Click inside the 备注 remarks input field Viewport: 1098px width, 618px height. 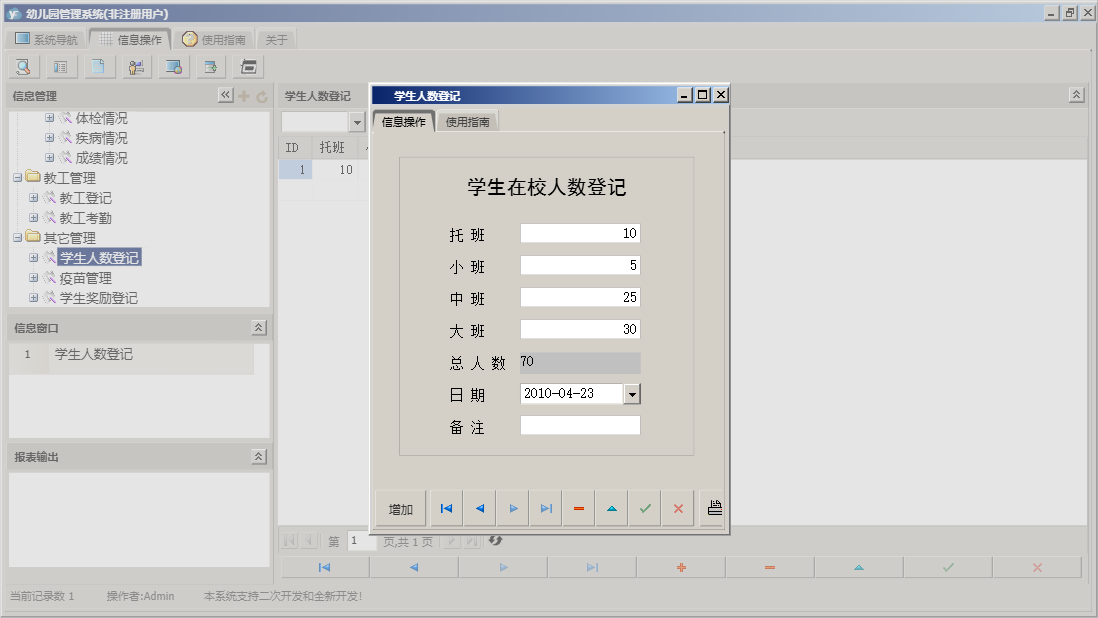coord(578,424)
